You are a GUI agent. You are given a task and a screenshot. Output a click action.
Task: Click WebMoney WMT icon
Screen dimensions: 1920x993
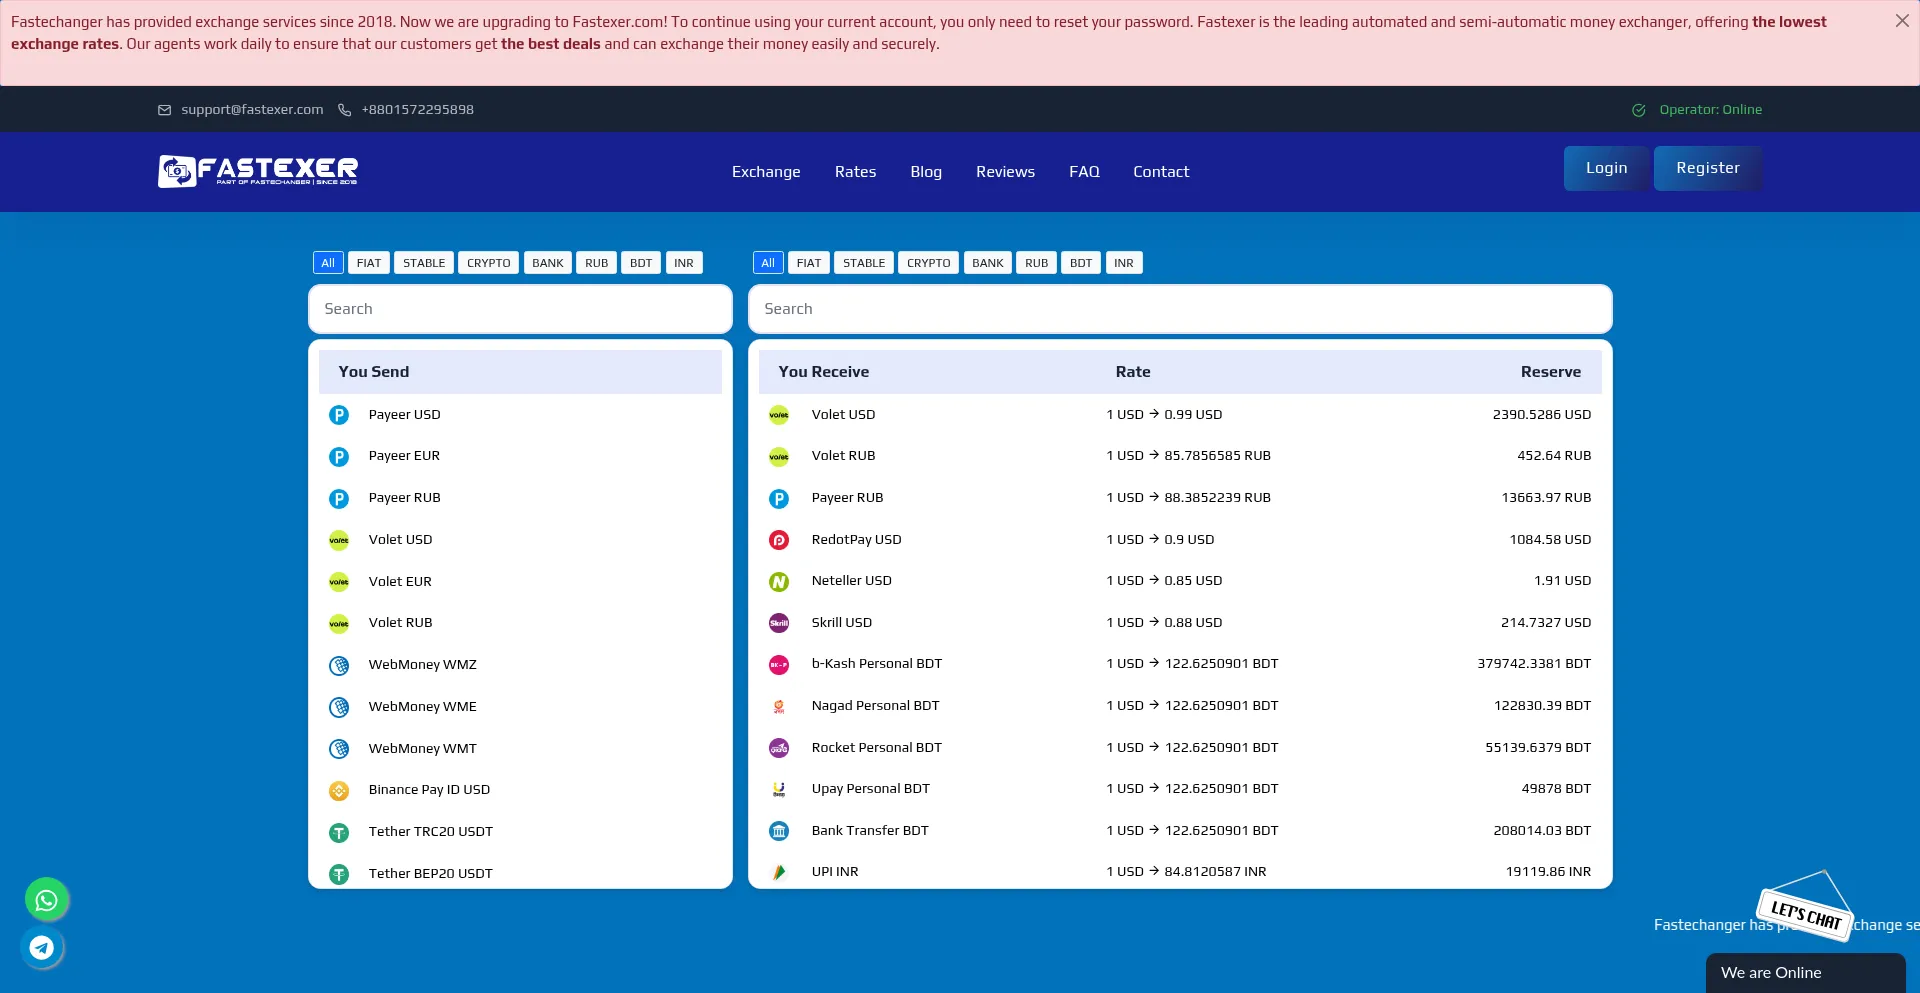339,749
